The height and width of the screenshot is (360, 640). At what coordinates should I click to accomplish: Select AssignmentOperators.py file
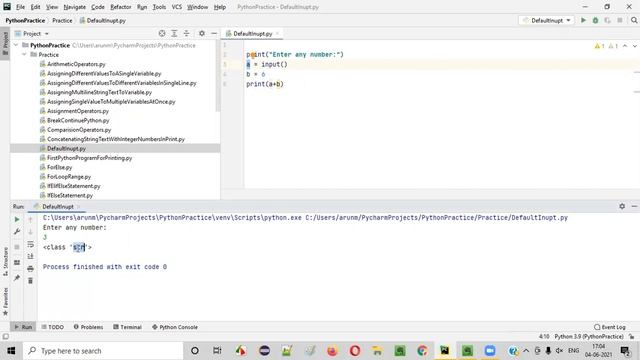78,111
